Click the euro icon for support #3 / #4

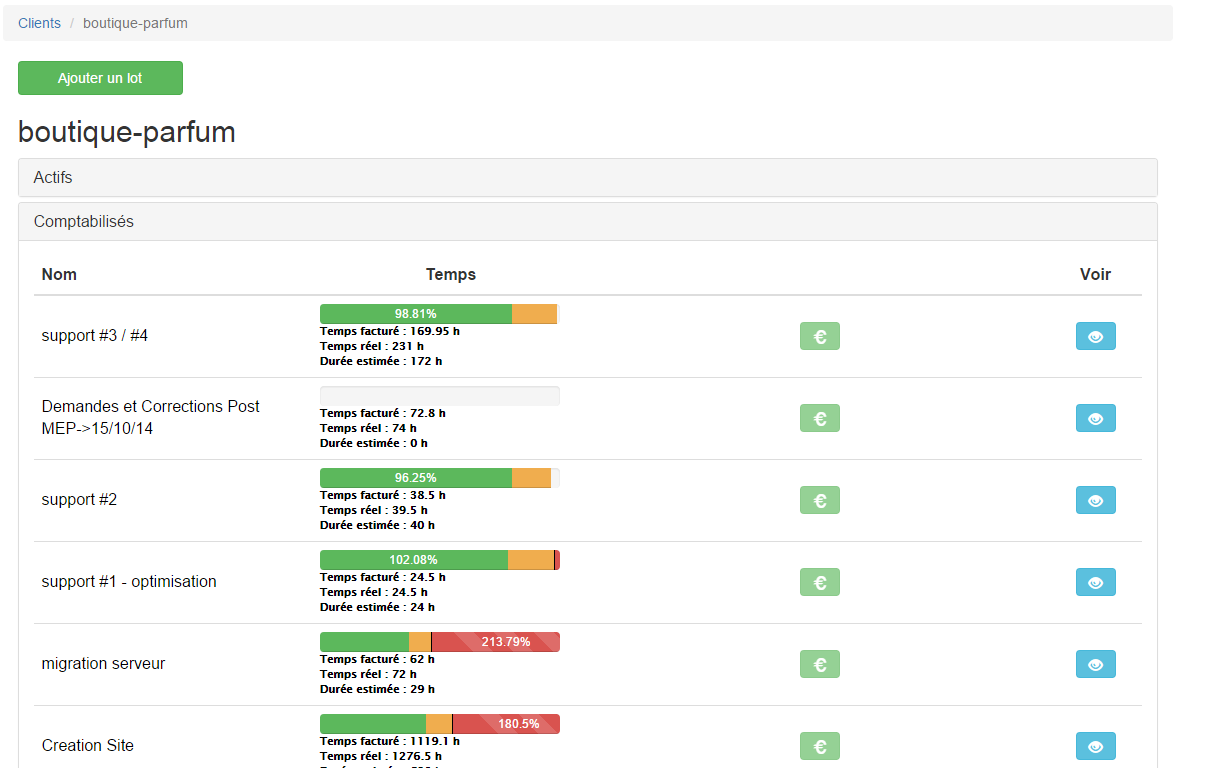pos(819,337)
